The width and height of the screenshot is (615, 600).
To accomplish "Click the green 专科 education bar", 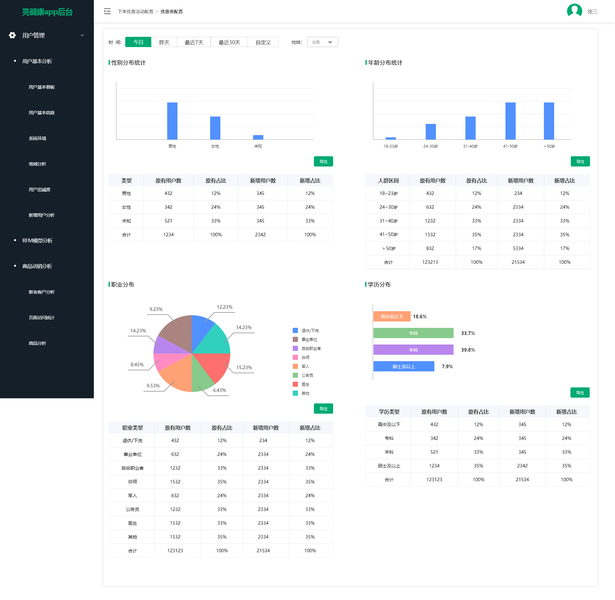I will point(413,333).
